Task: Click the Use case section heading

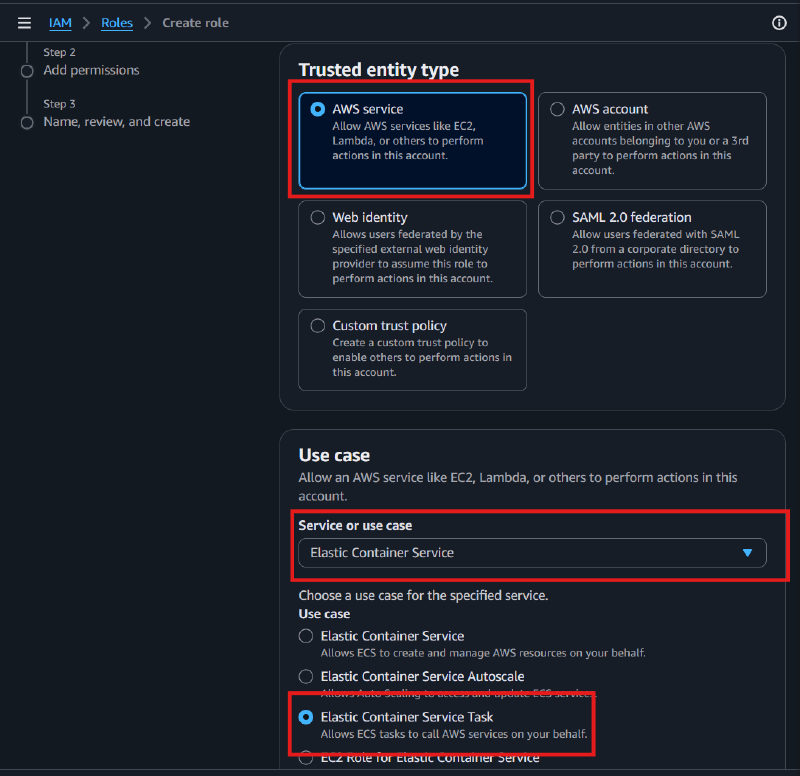Action: pos(334,455)
